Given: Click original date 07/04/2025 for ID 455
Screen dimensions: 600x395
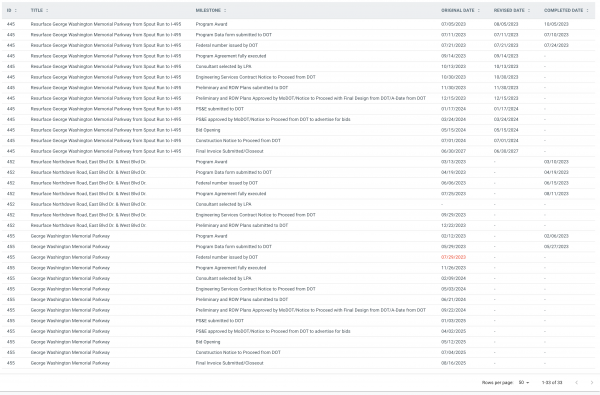Looking at the screenshot, I should click(x=453, y=353).
